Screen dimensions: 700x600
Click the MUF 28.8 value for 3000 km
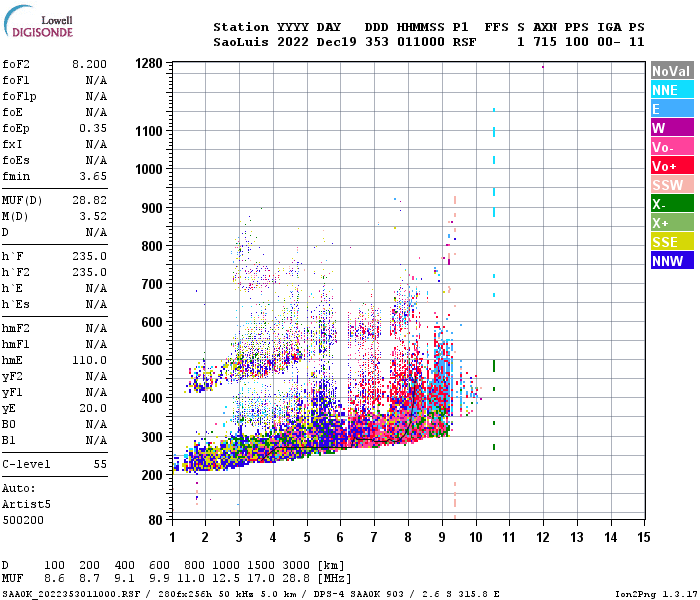pyautogui.click(x=296, y=579)
